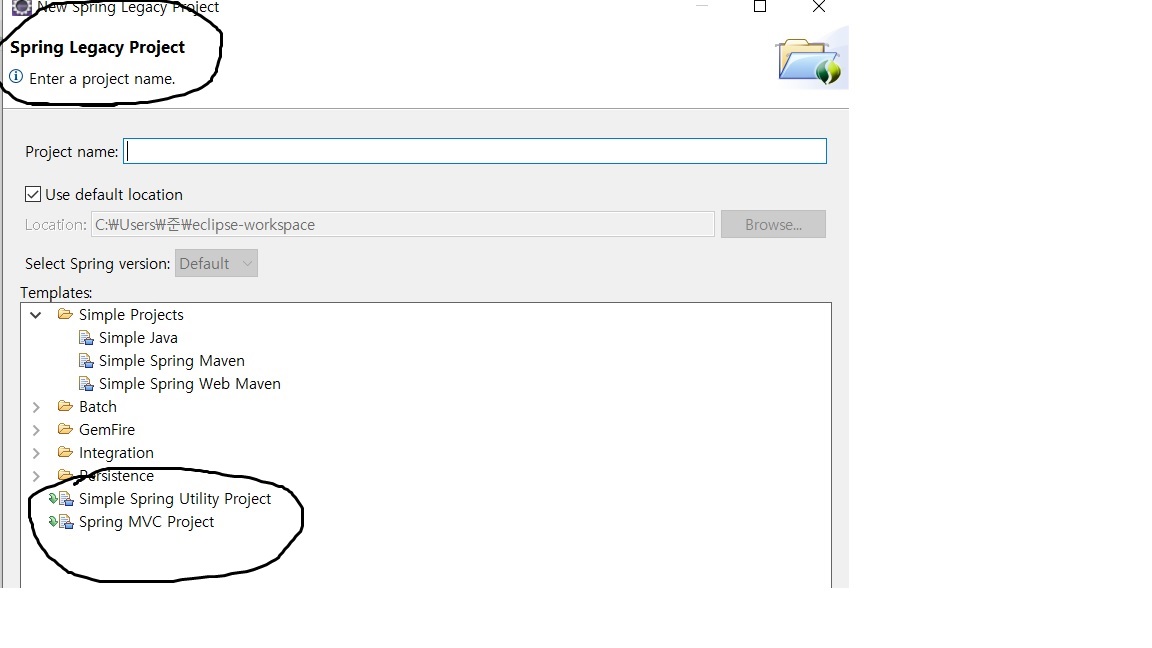Click the Simple Spring Web Maven icon

click(x=86, y=384)
